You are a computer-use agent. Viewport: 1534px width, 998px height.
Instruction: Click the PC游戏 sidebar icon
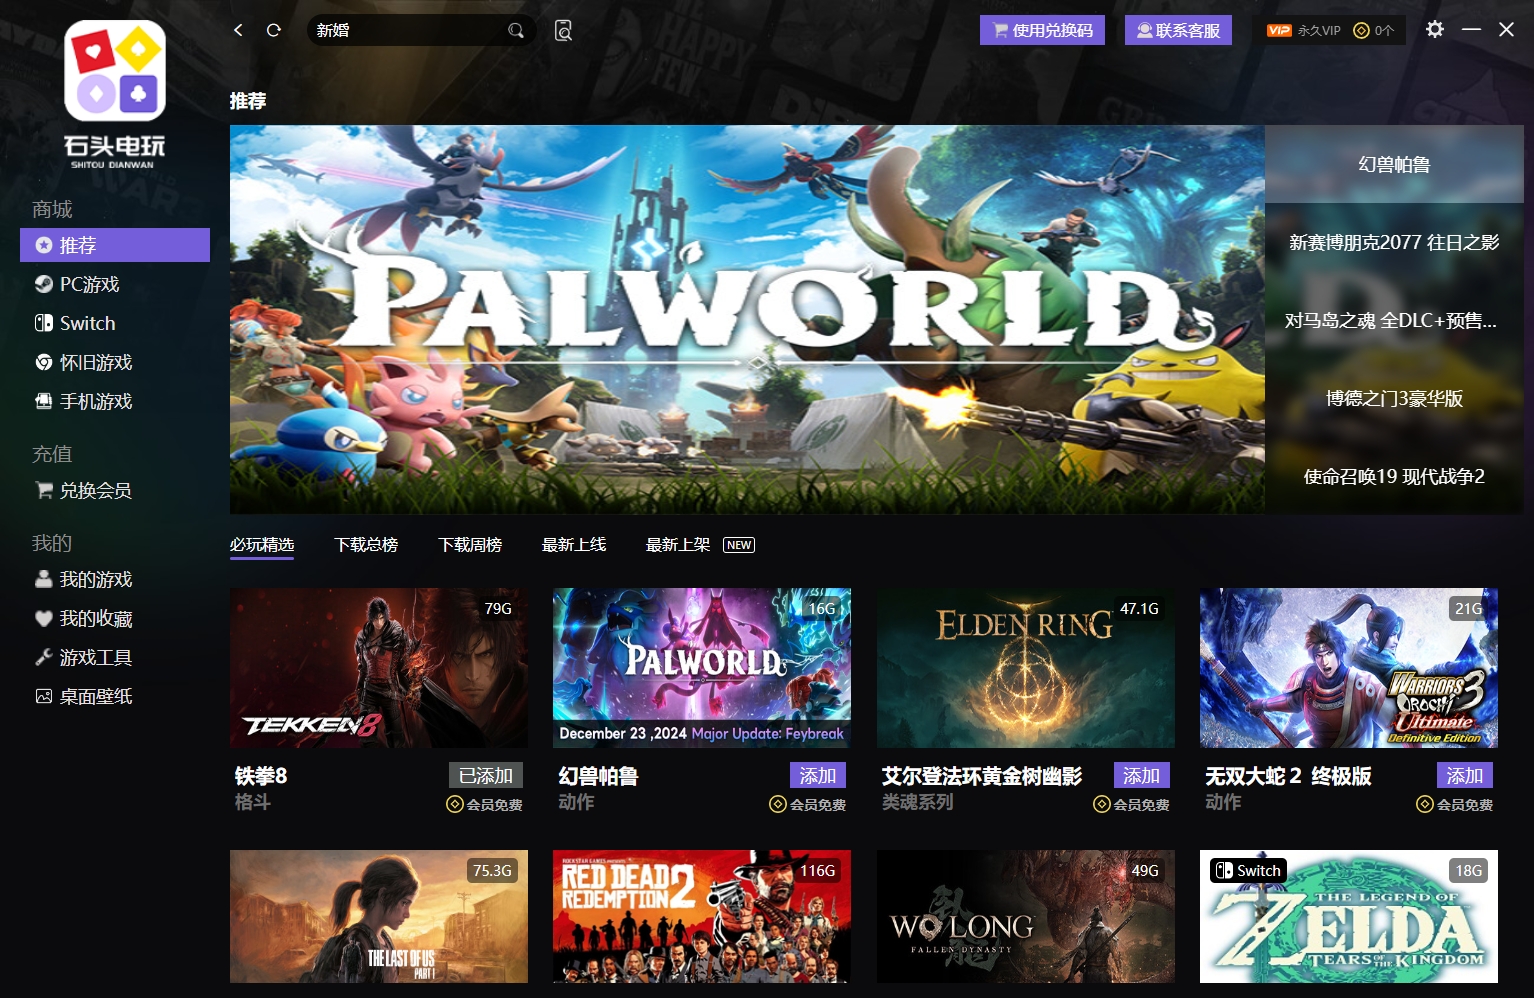coord(44,284)
